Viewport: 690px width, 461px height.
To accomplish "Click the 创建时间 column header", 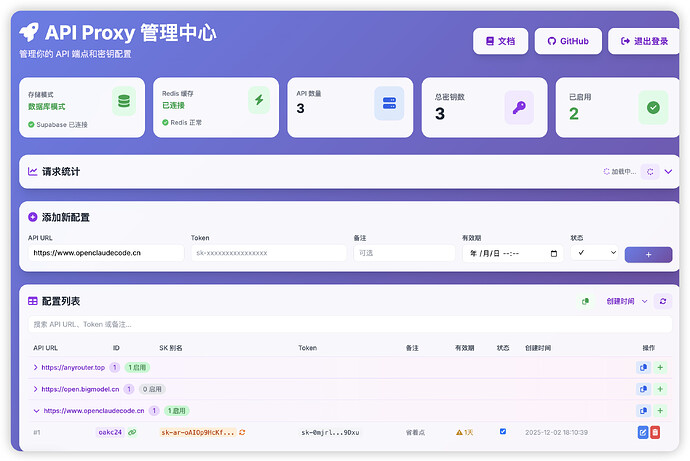I will pyautogui.click(x=538, y=348).
